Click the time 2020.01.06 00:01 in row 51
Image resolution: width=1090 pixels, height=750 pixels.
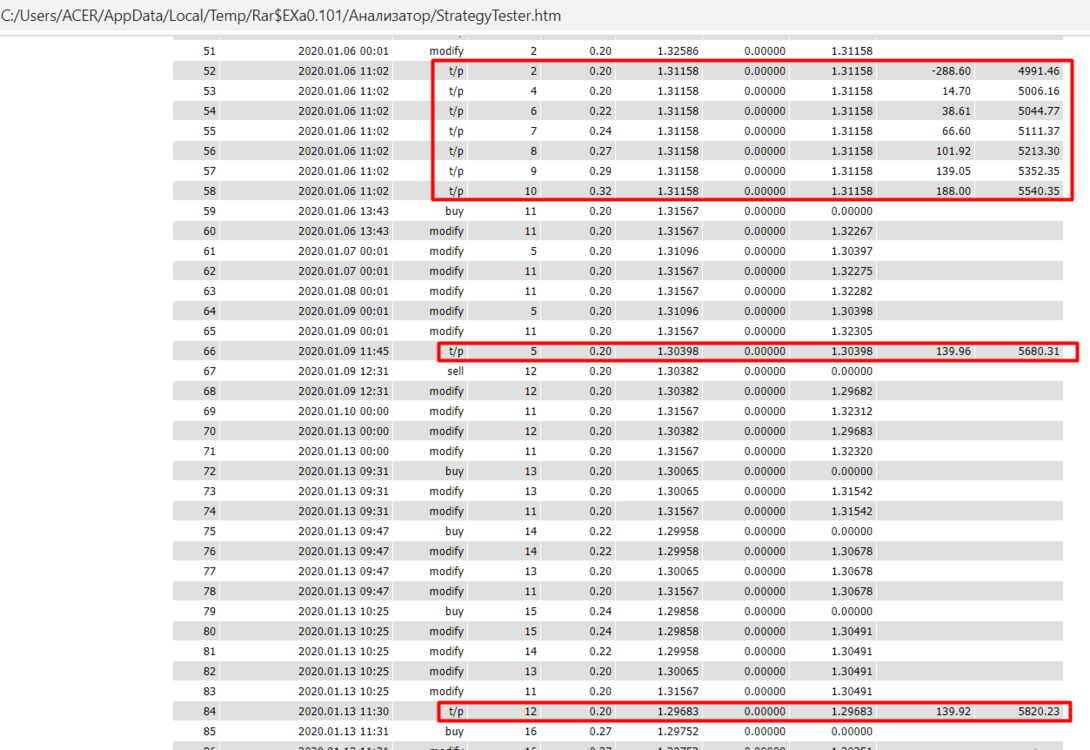(x=343, y=51)
